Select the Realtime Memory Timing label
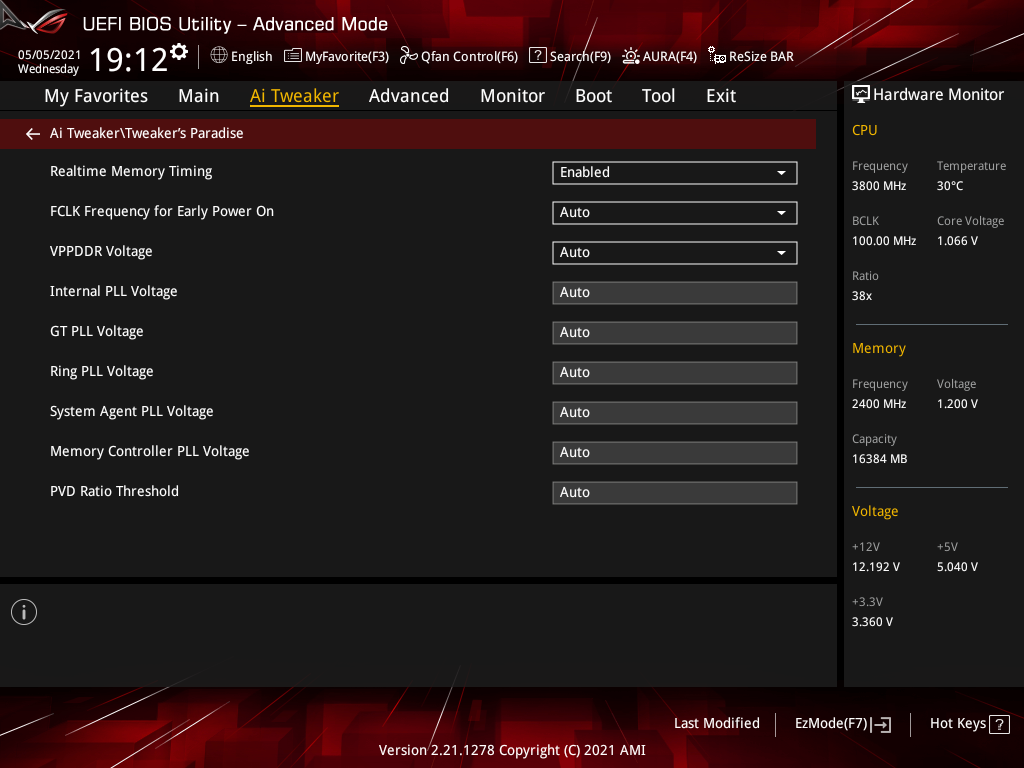The image size is (1024, 768). (x=131, y=171)
